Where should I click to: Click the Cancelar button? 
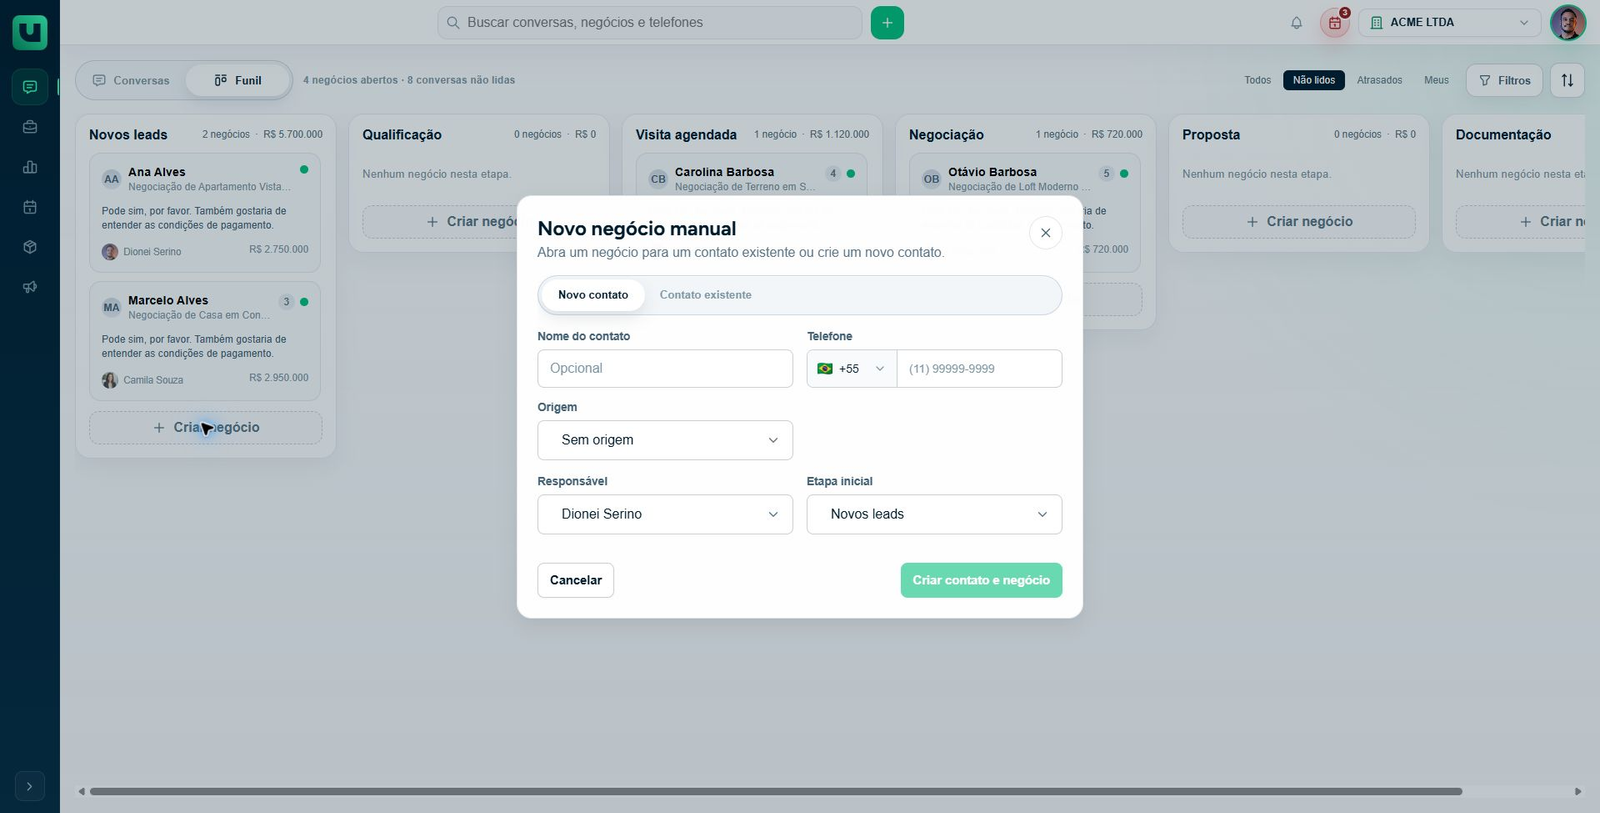point(576,580)
